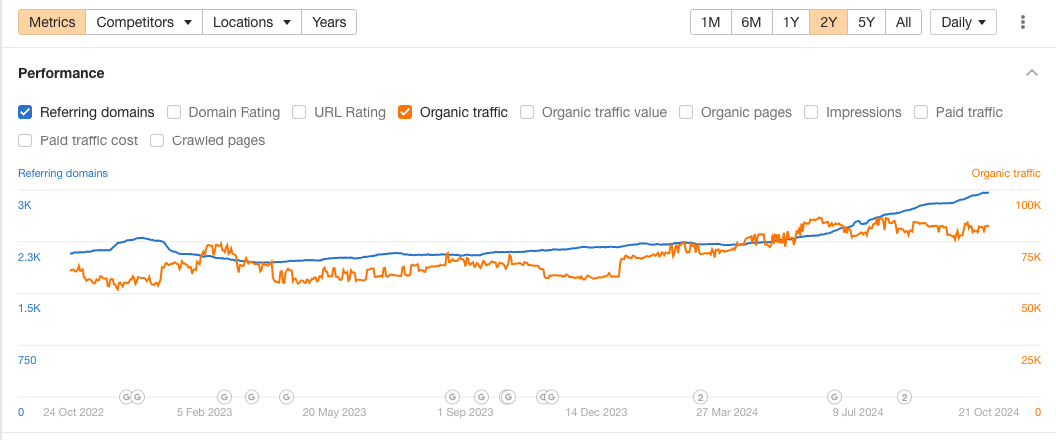Select the Years tab

click(329, 22)
